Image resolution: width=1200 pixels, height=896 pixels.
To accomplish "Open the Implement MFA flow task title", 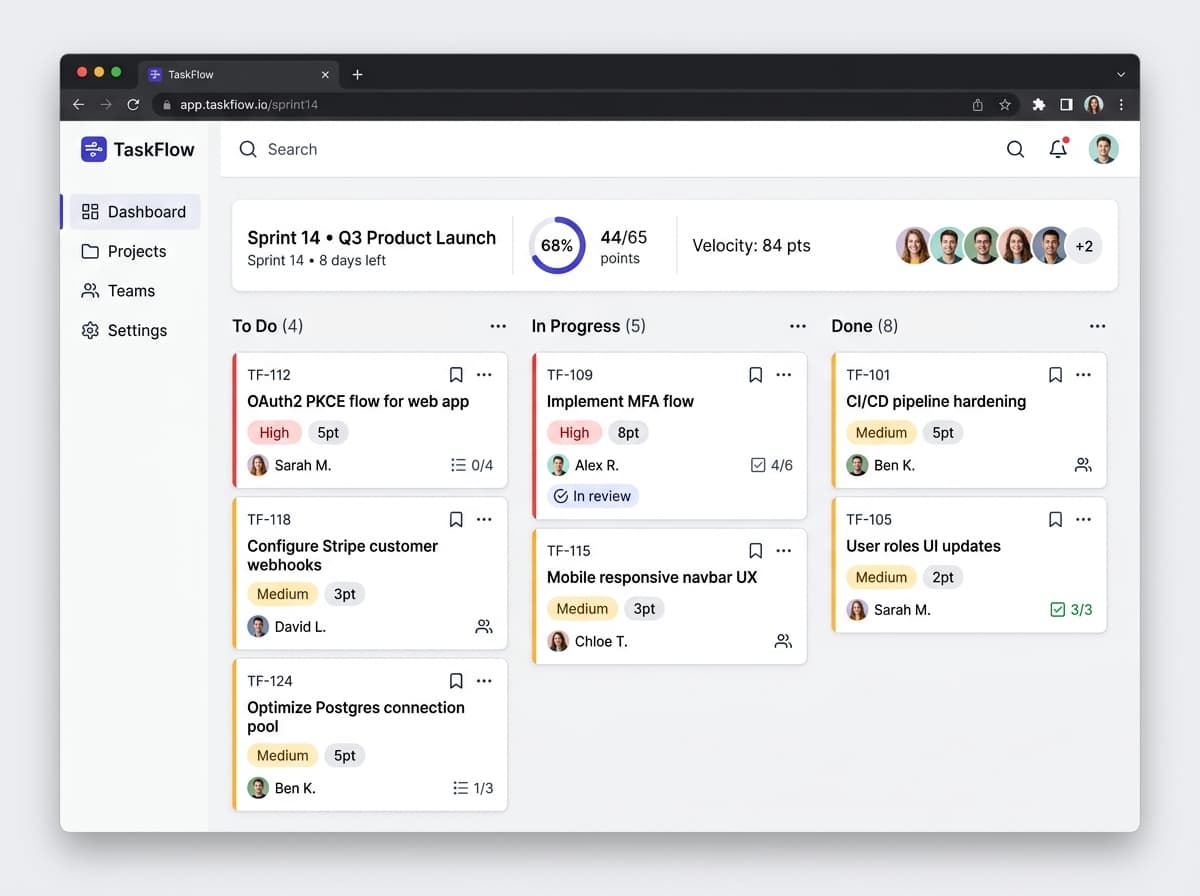I will (620, 401).
